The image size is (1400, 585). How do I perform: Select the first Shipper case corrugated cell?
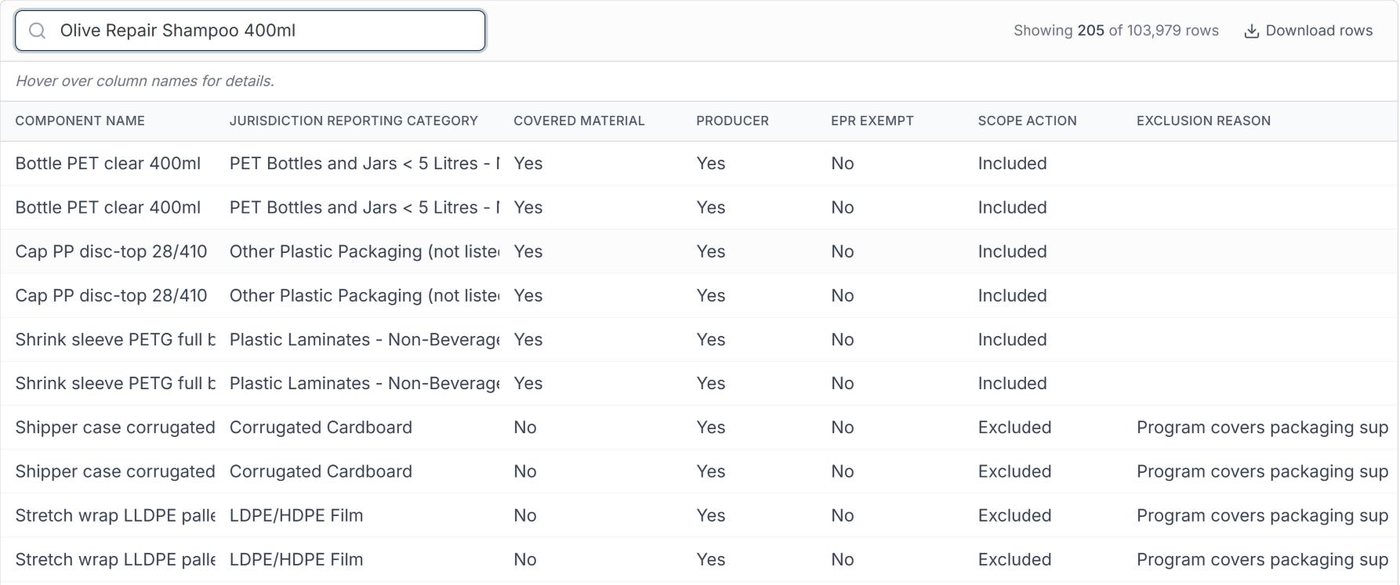(x=115, y=428)
